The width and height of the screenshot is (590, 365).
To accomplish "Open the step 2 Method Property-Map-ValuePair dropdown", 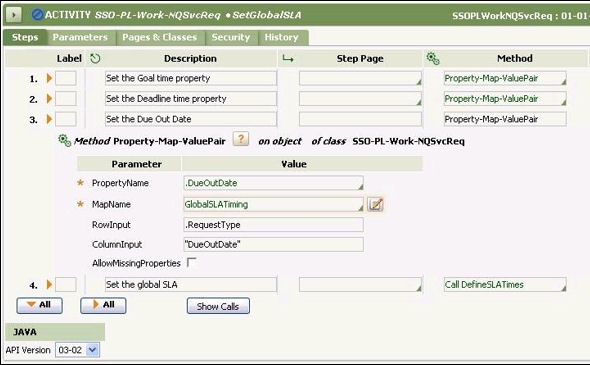I will coord(563,102).
